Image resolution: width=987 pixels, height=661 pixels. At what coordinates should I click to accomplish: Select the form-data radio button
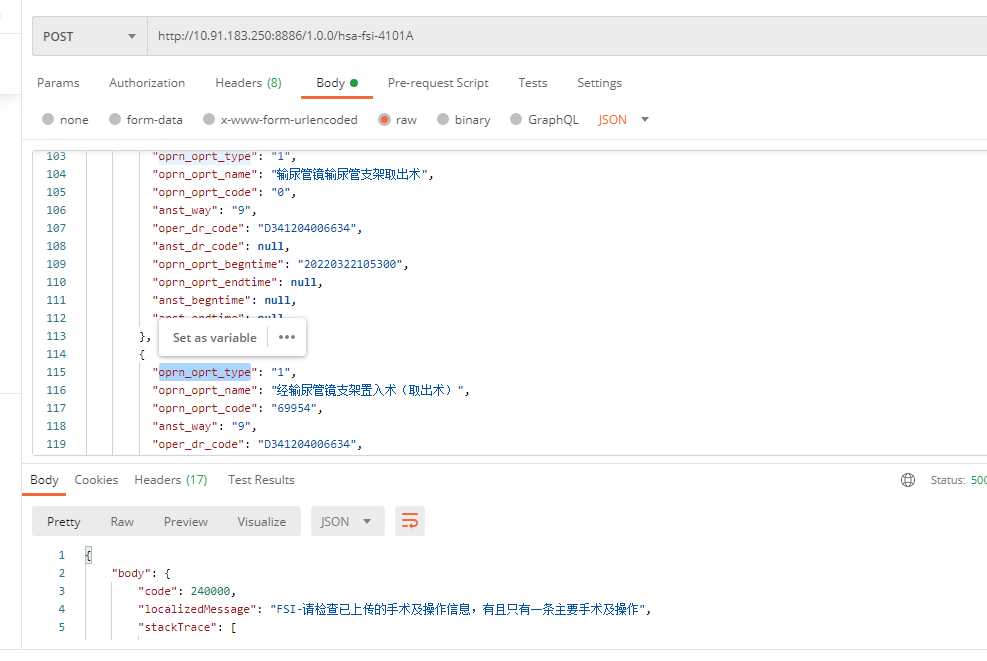click(x=115, y=119)
